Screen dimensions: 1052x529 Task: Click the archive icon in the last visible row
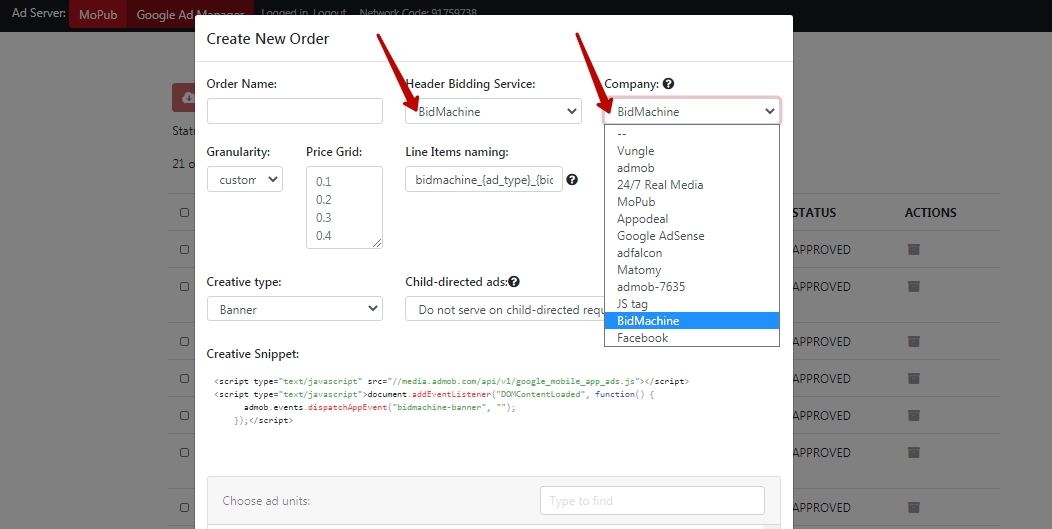[913, 507]
